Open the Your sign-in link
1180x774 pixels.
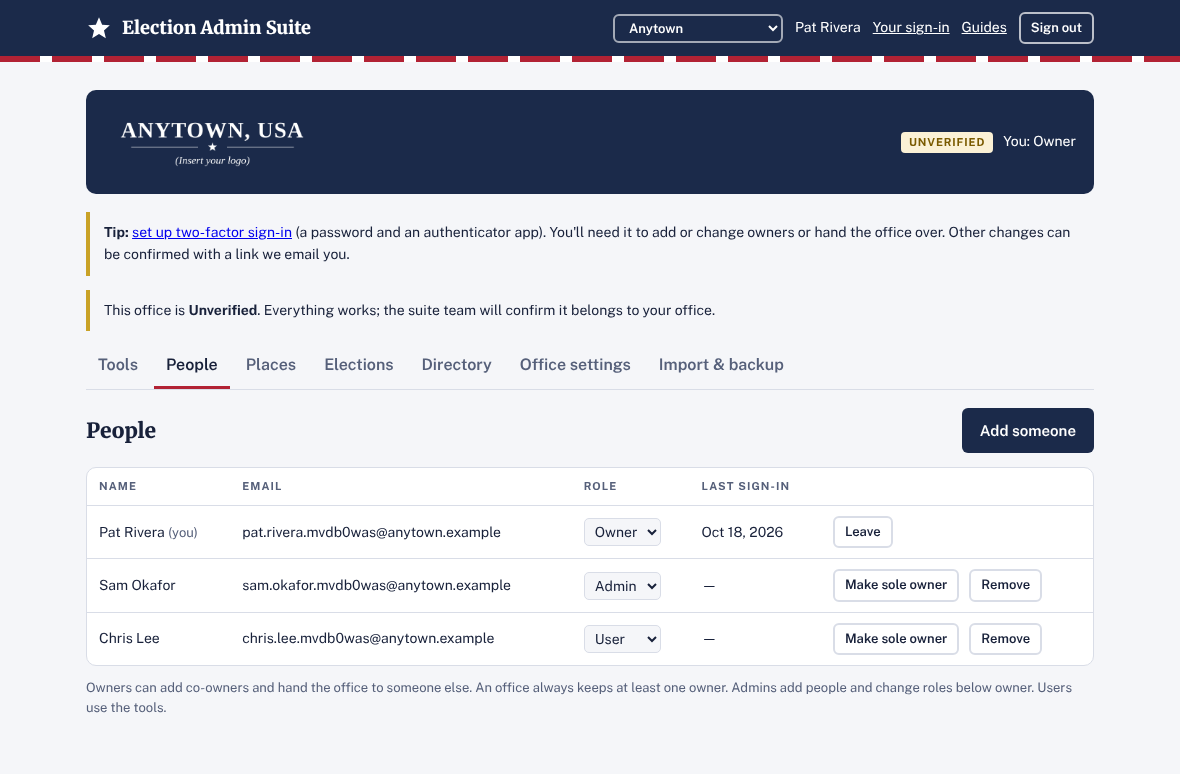911,28
